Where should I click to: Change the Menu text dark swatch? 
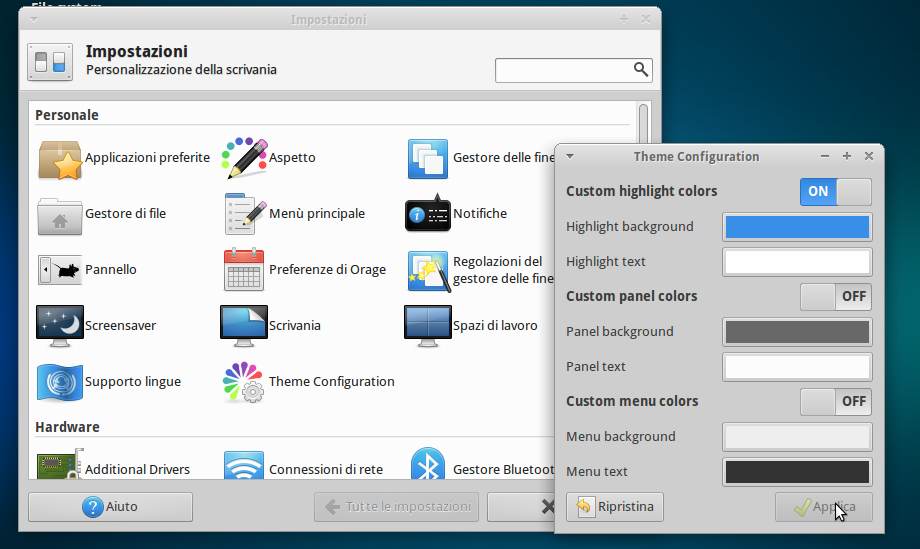[797, 472]
